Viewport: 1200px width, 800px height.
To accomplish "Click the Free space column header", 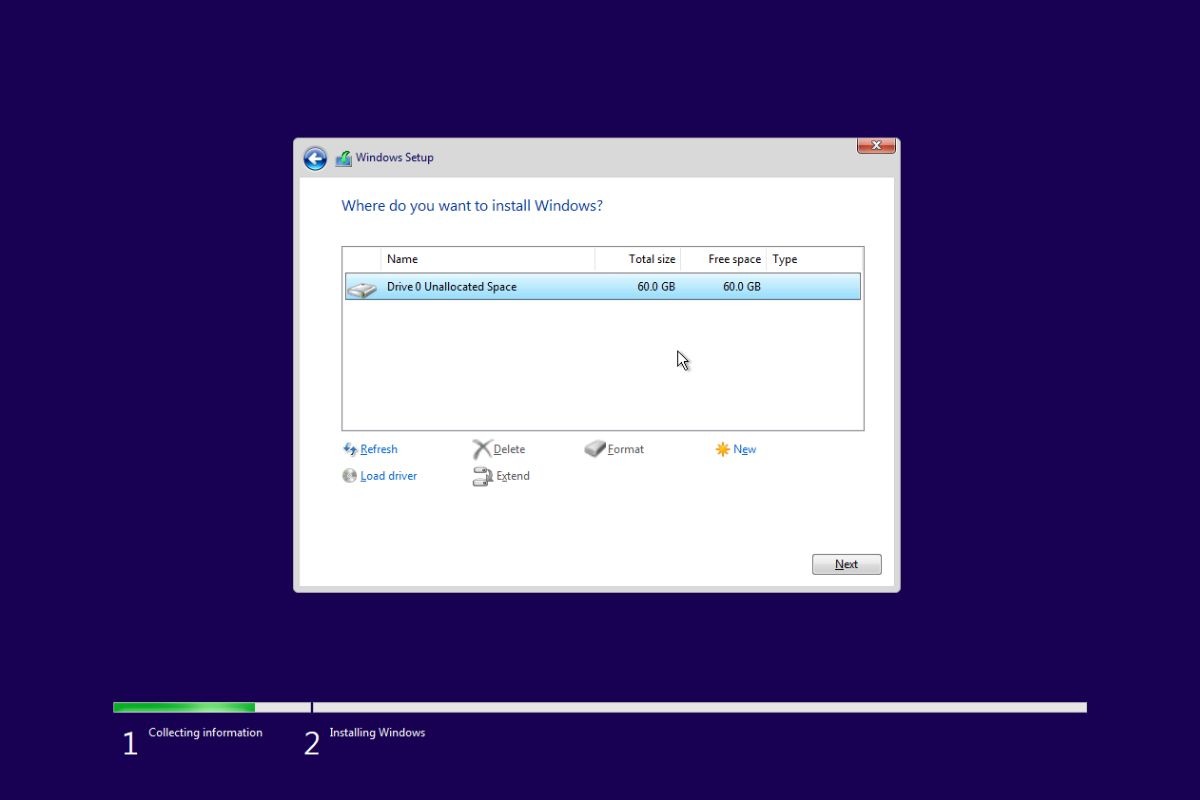I will (724, 259).
